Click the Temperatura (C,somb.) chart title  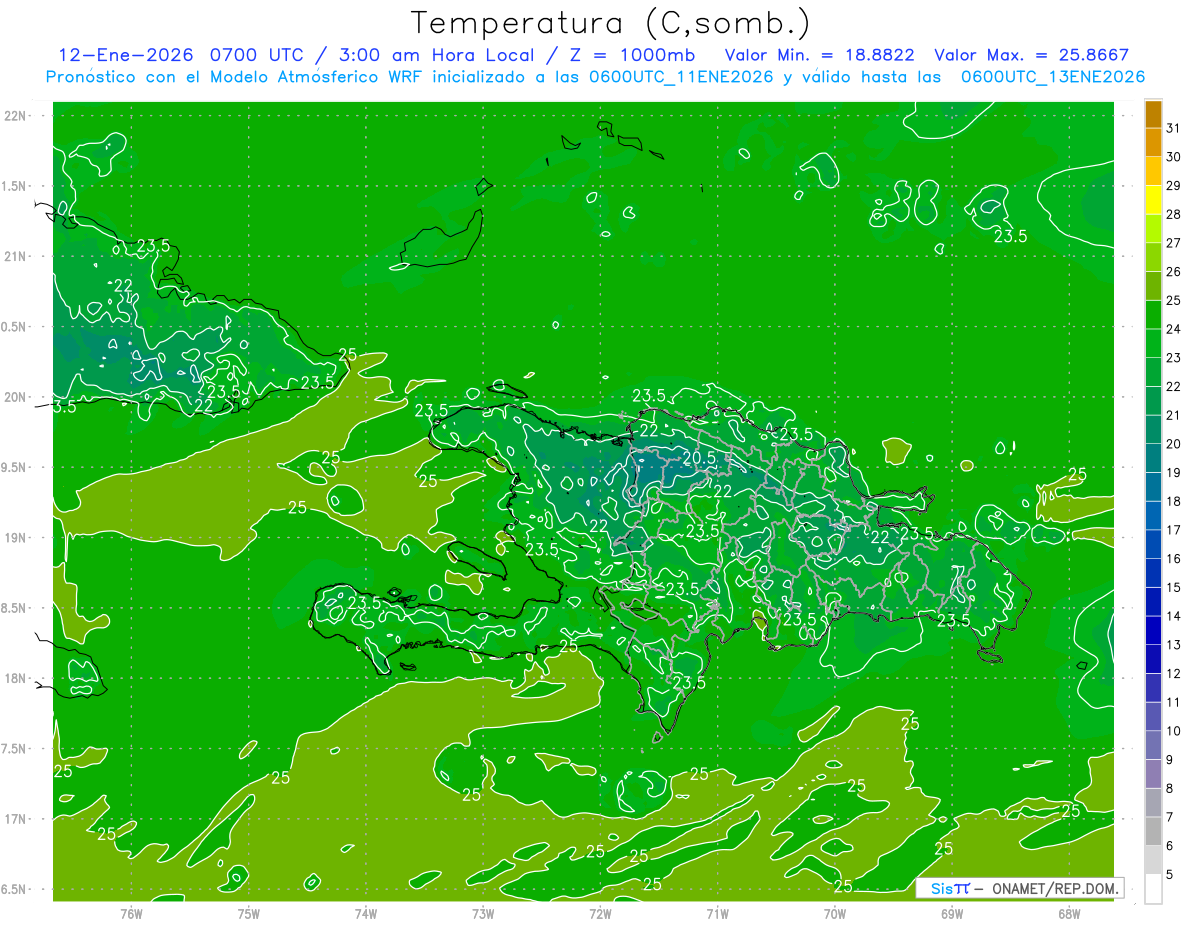[611, 23]
